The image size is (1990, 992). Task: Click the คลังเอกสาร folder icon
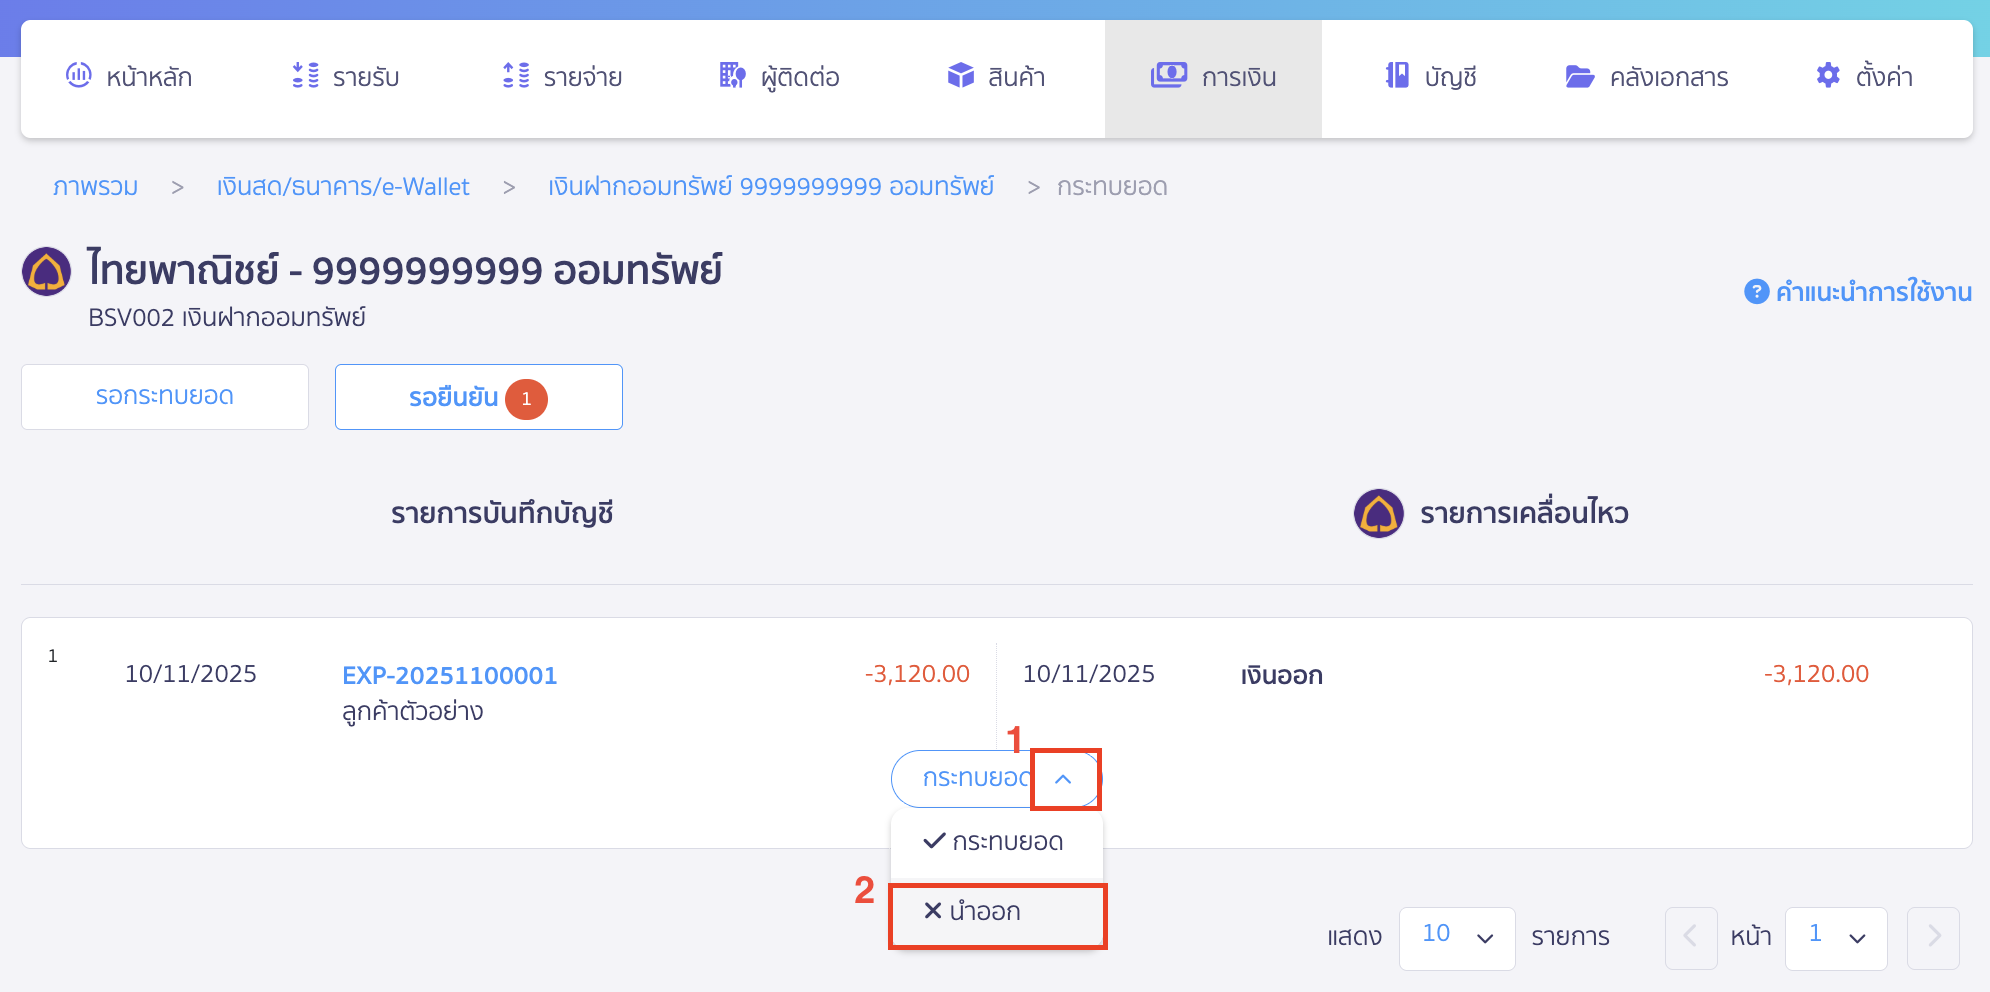1578,76
